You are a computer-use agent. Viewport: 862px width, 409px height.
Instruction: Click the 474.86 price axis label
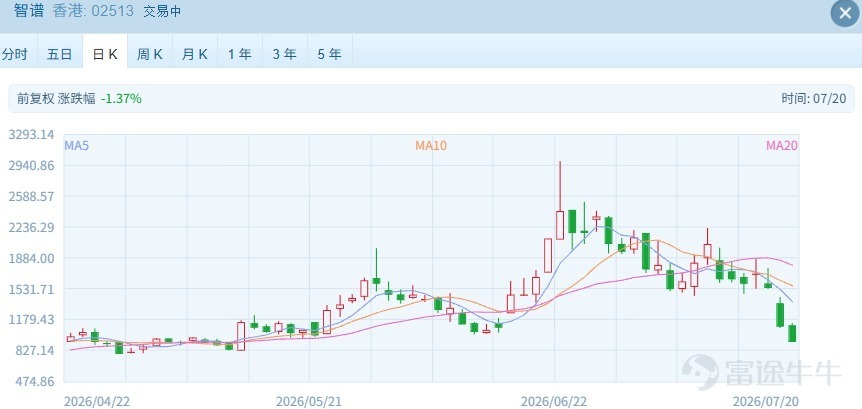[x=34, y=381]
